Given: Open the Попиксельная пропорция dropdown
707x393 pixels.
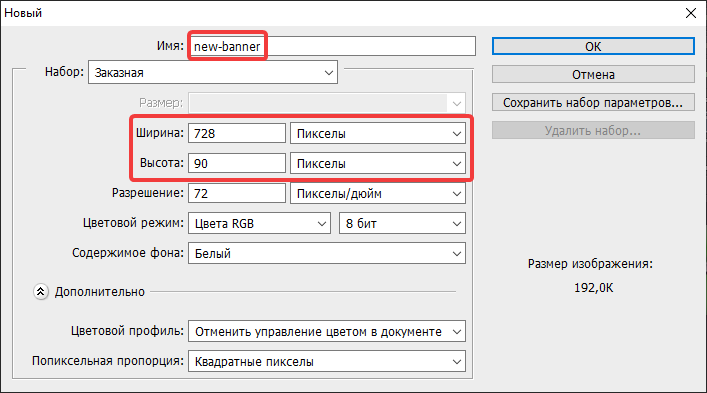Looking at the screenshot, I should click(x=327, y=361).
